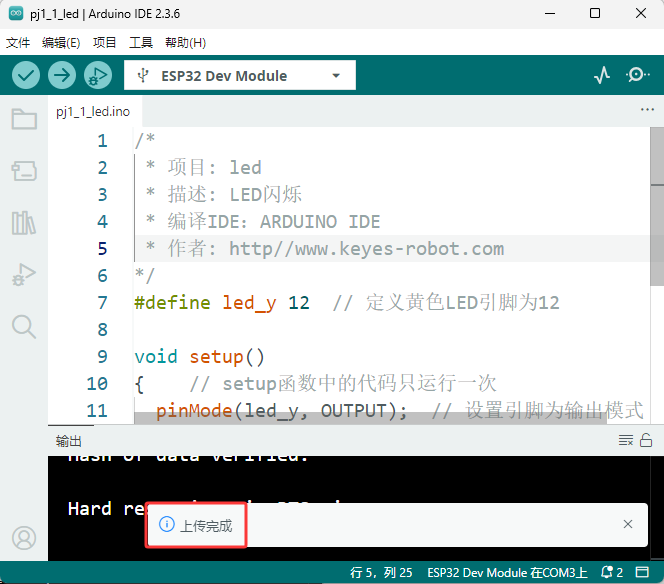Open the 文件 menu

click(18, 42)
